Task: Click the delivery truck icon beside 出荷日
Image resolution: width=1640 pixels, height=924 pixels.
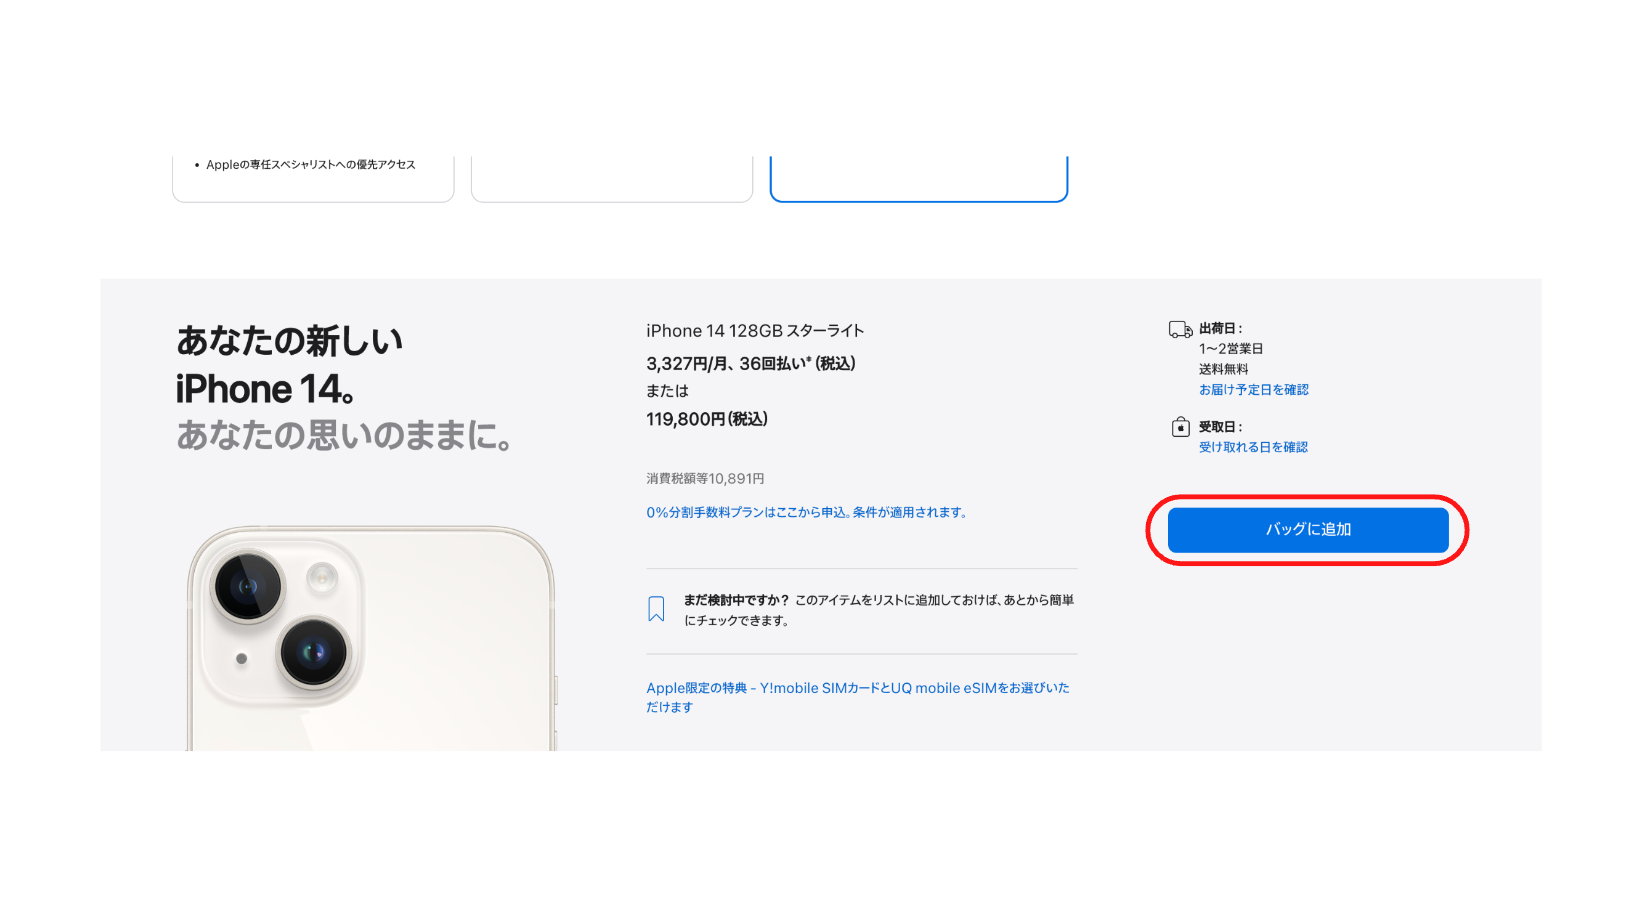Action: point(1180,329)
